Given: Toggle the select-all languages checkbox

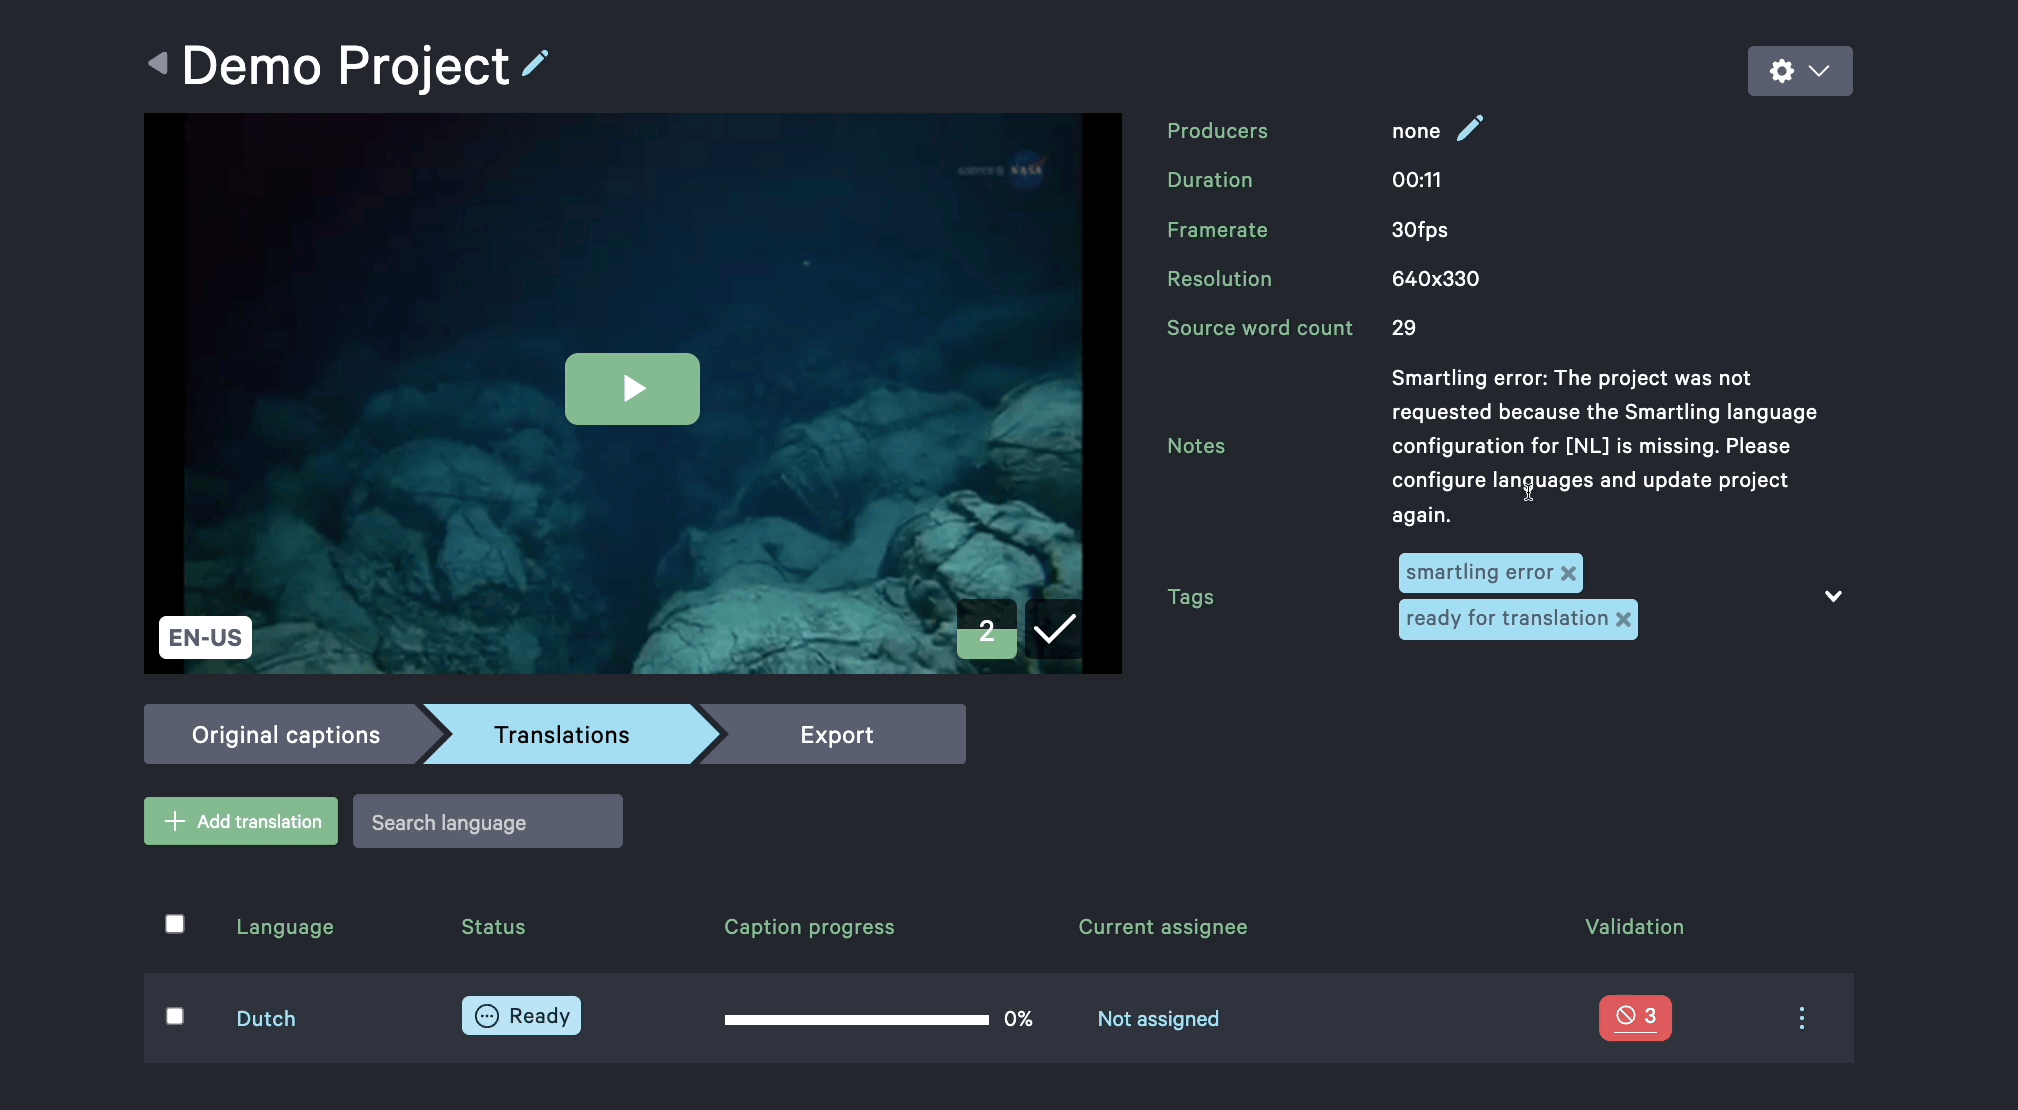Looking at the screenshot, I should [175, 924].
